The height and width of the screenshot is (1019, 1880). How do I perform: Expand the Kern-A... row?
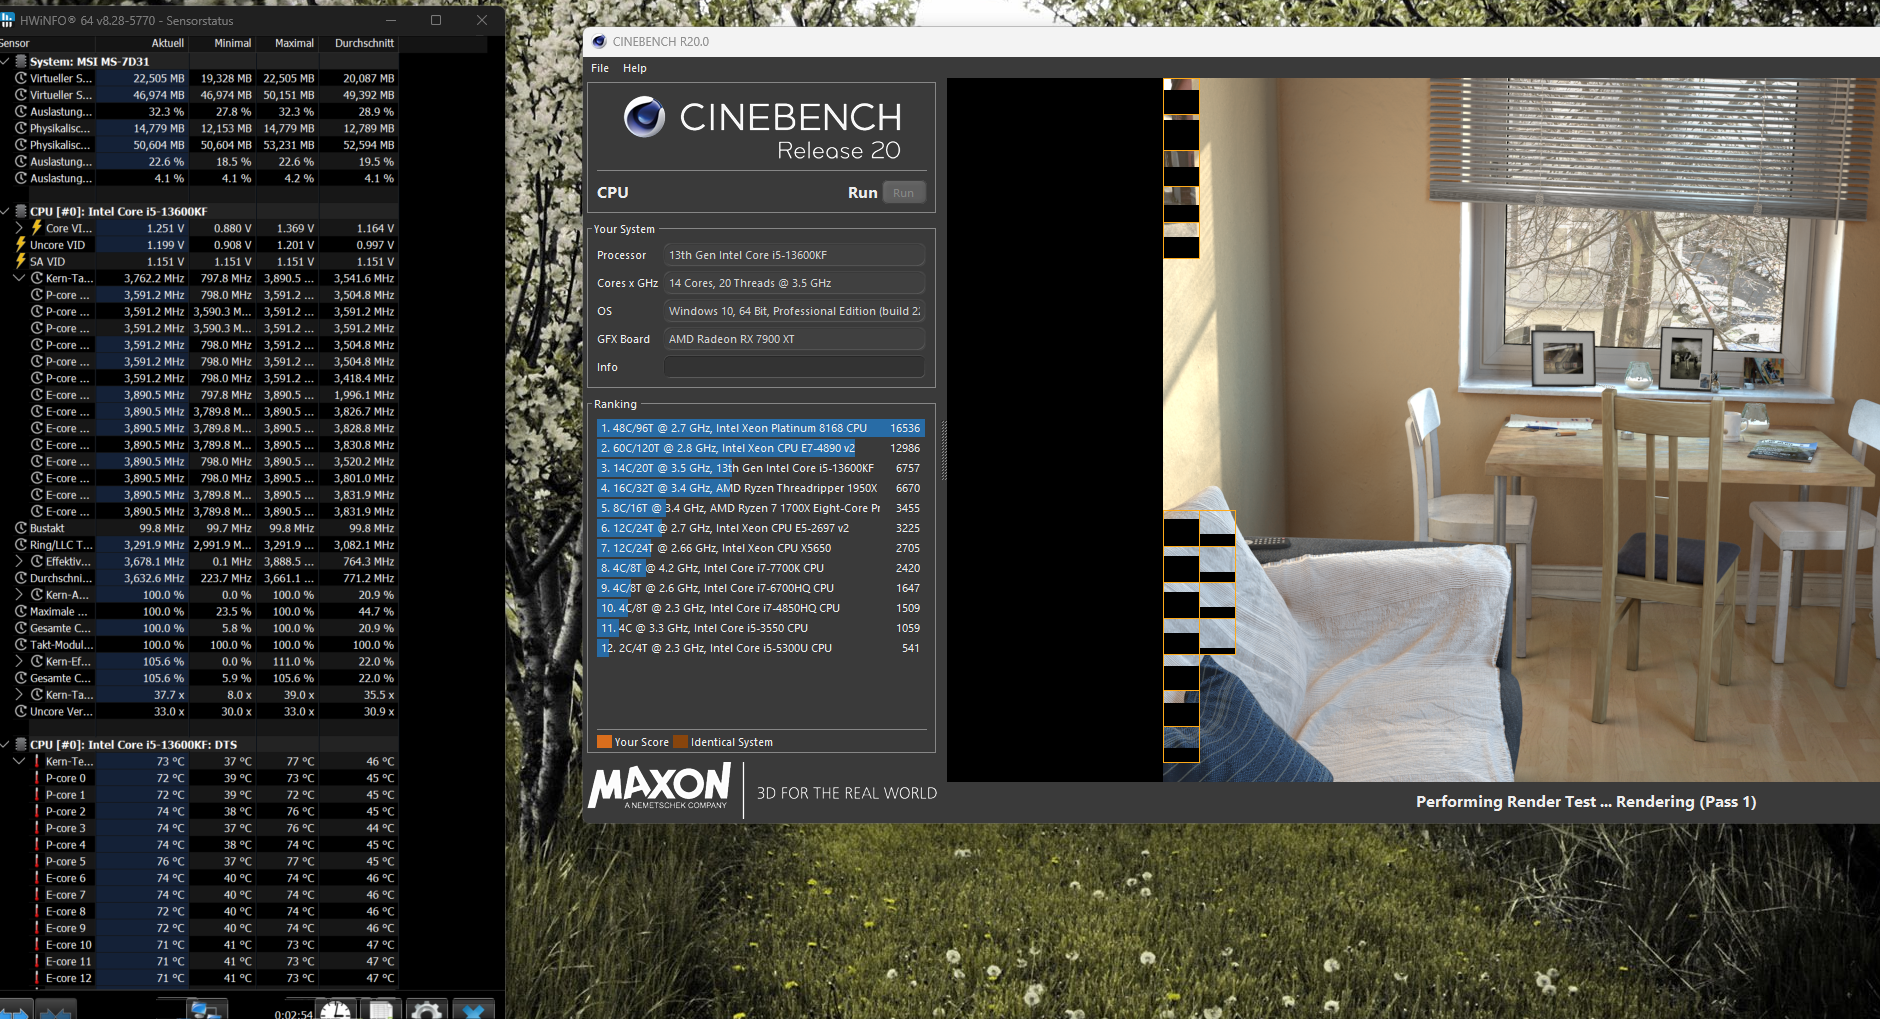tap(19, 595)
